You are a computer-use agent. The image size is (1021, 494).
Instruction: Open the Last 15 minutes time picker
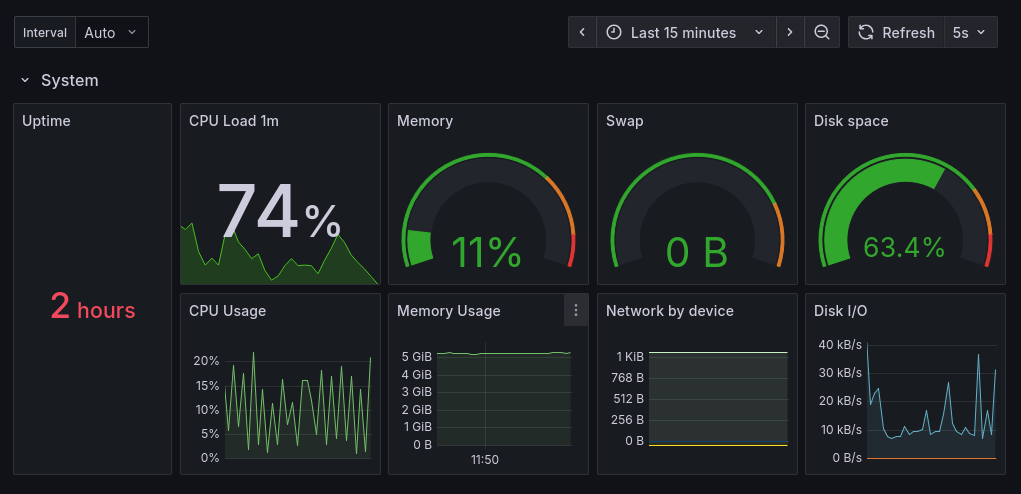tap(685, 32)
